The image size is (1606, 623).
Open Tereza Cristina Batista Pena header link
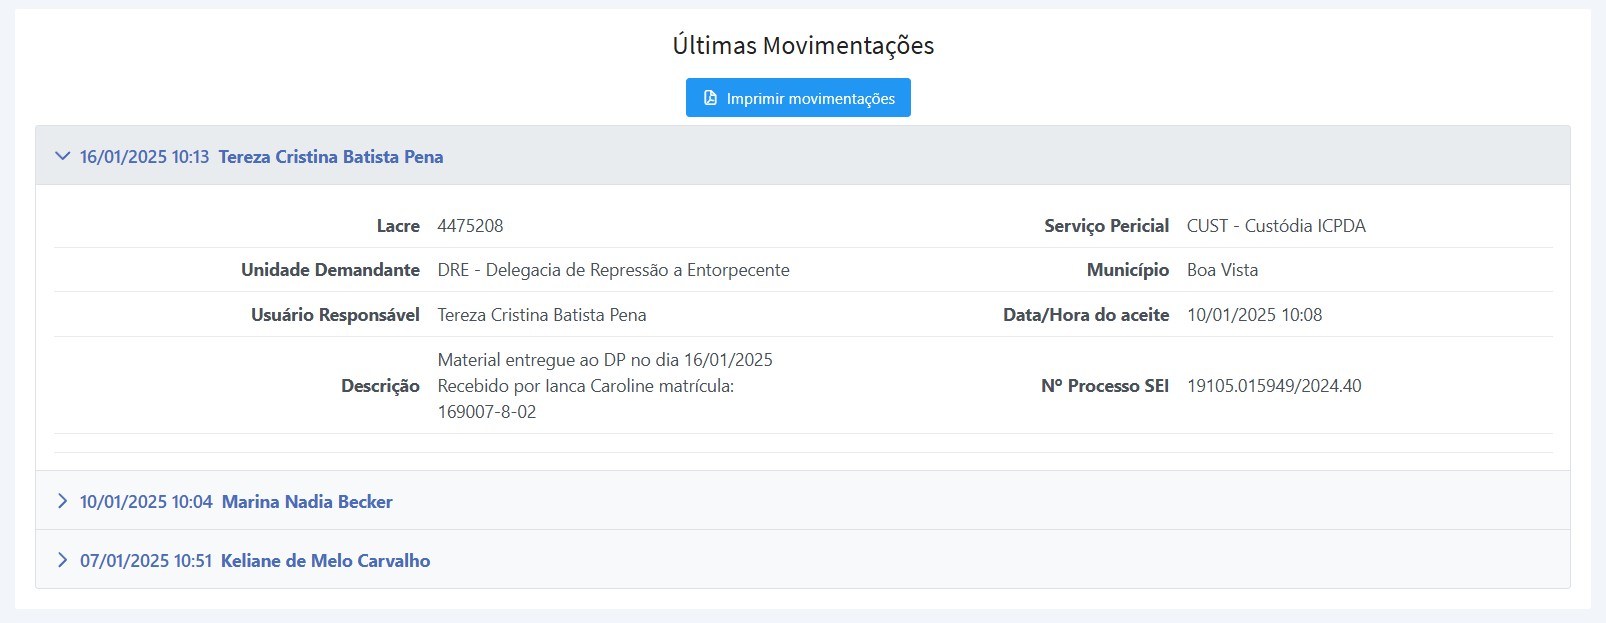tap(331, 157)
